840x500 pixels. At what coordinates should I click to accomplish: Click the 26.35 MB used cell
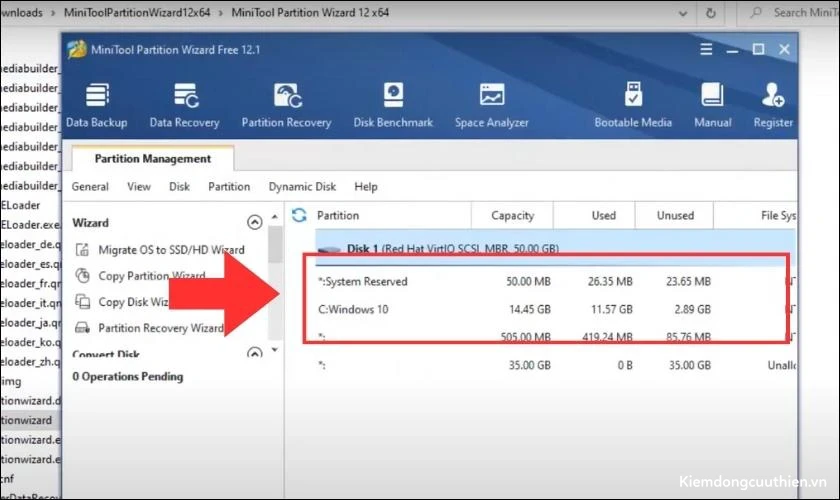click(610, 281)
